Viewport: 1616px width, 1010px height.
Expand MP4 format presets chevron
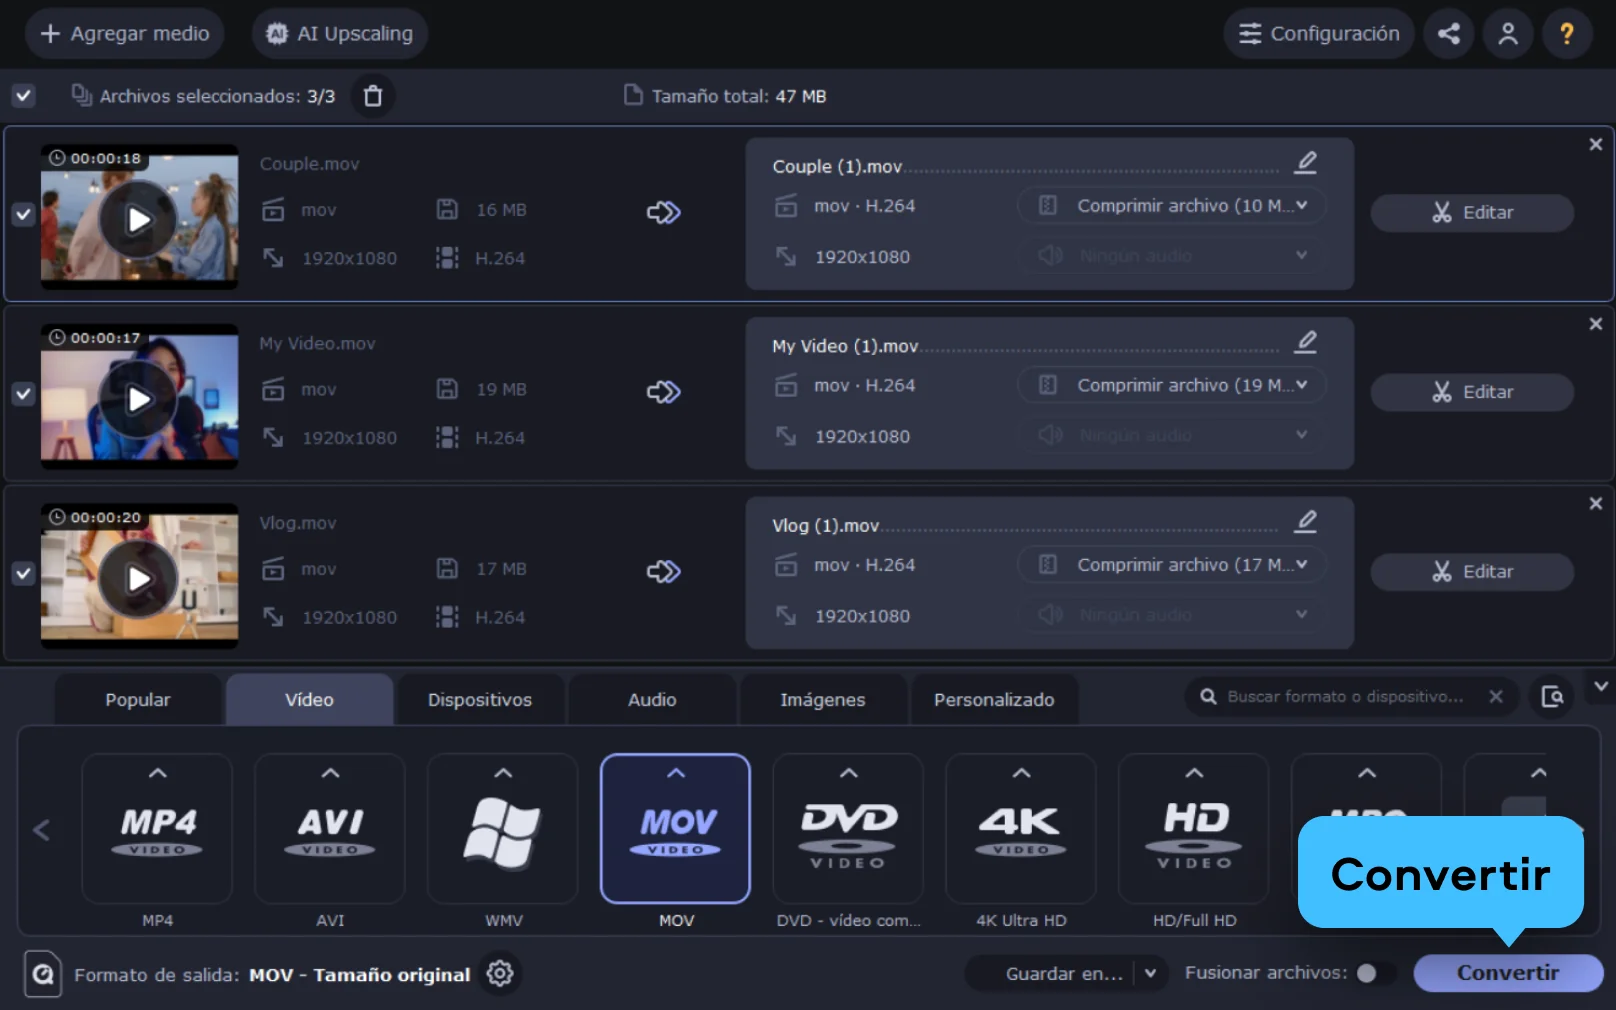(x=157, y=773)
